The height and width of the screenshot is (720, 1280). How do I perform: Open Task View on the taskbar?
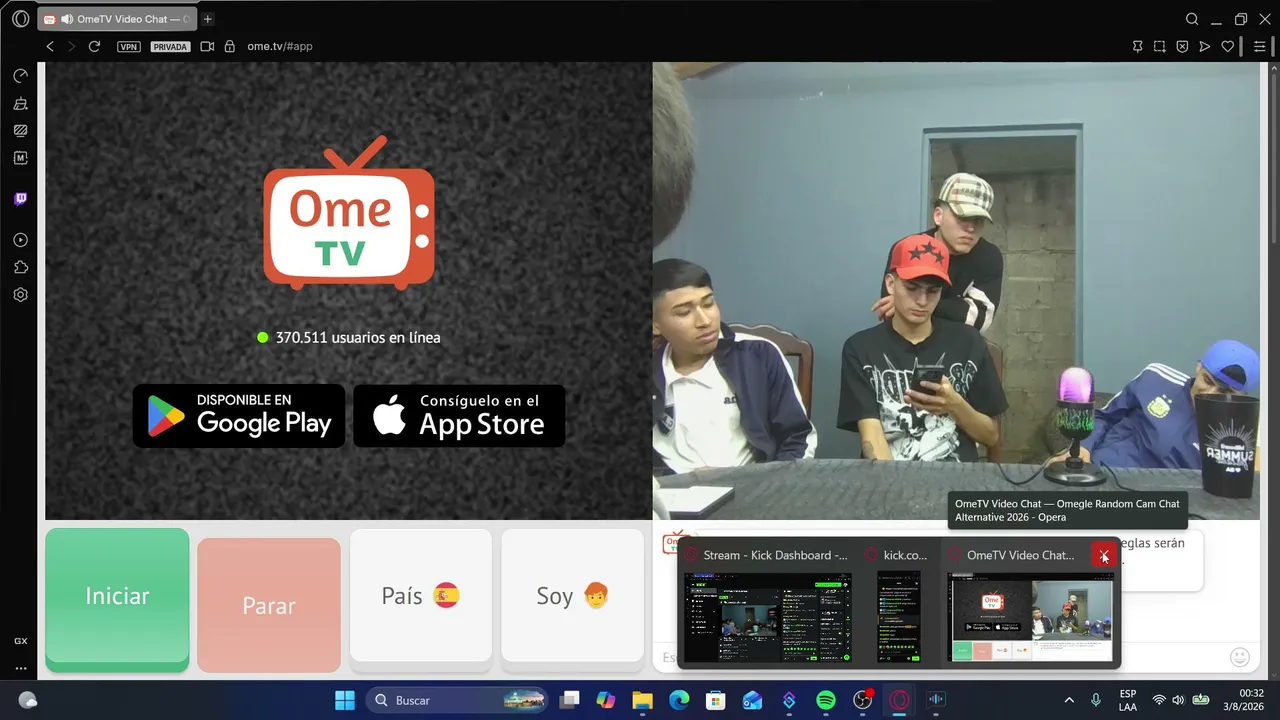pos(569,700)
